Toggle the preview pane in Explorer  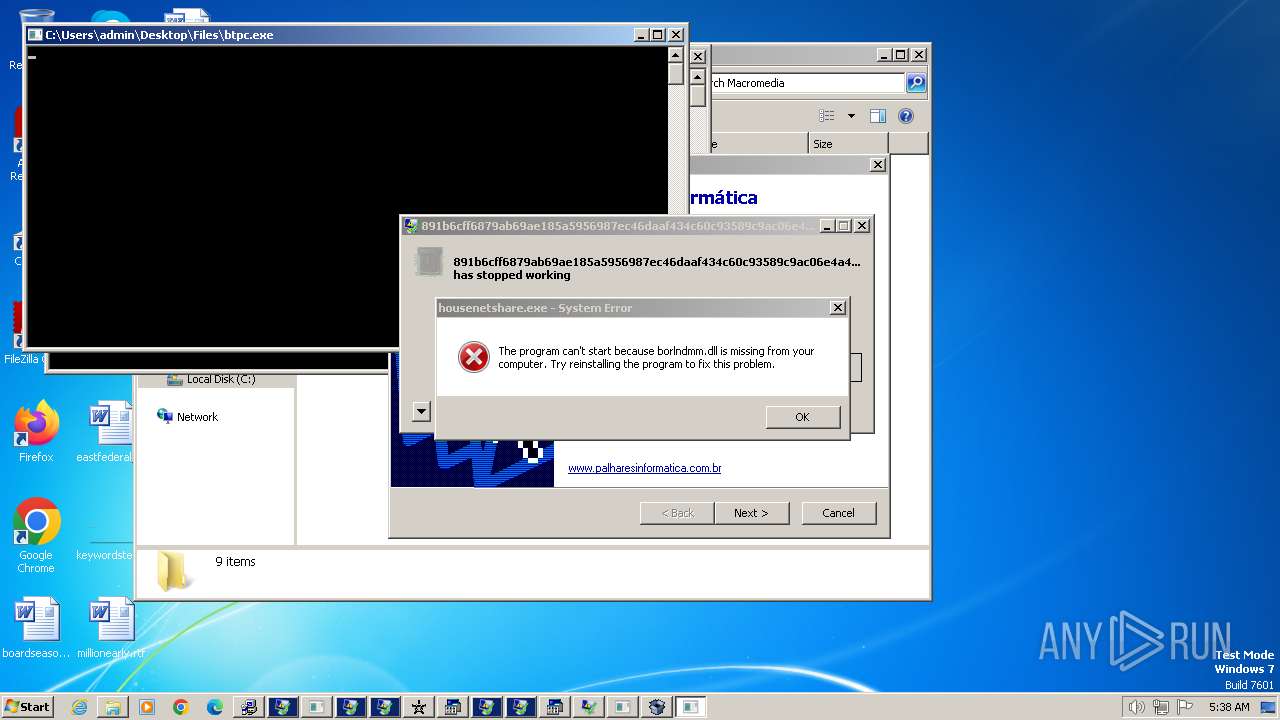point(878,116)
